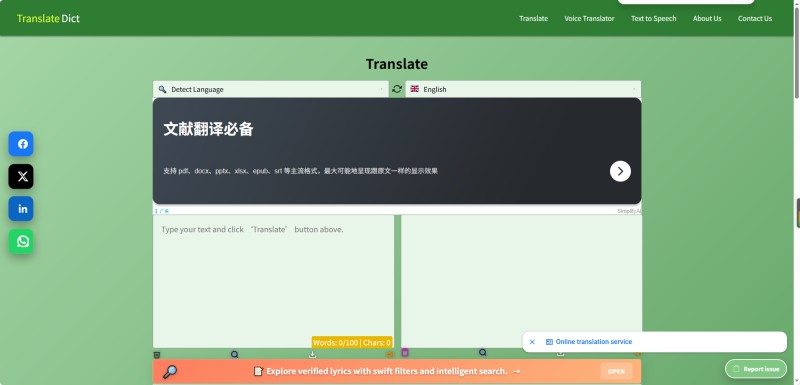Screen dimensions: 800x385
Task: Click the search icon below the output box
Action: pyautogui.click(x=483, y=352)
